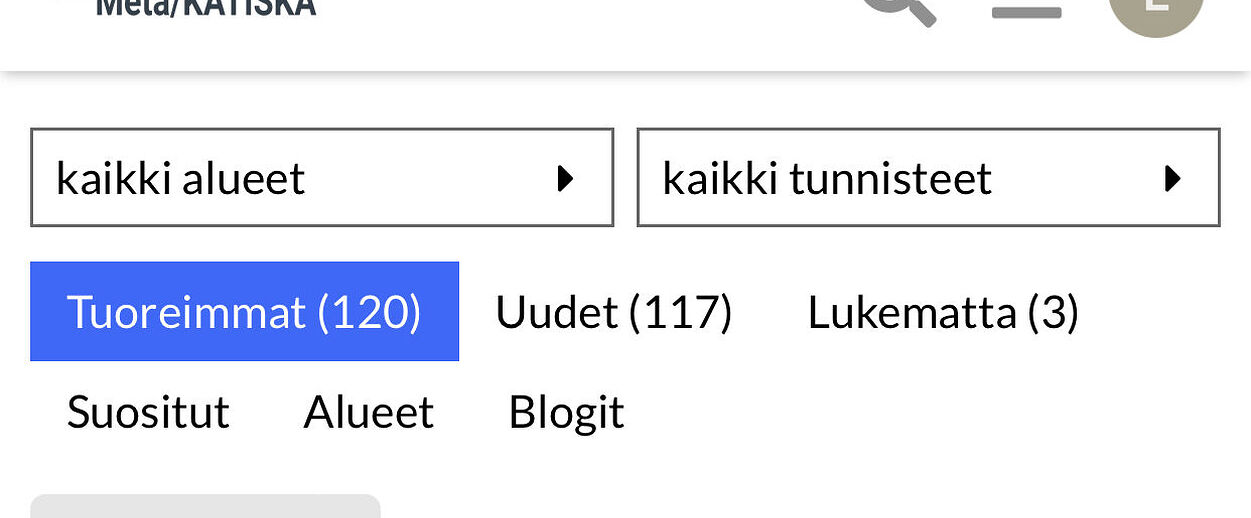Go to the Suositut tab
The height and width of the screenshot is (518, 1251).
pos(148,412)
